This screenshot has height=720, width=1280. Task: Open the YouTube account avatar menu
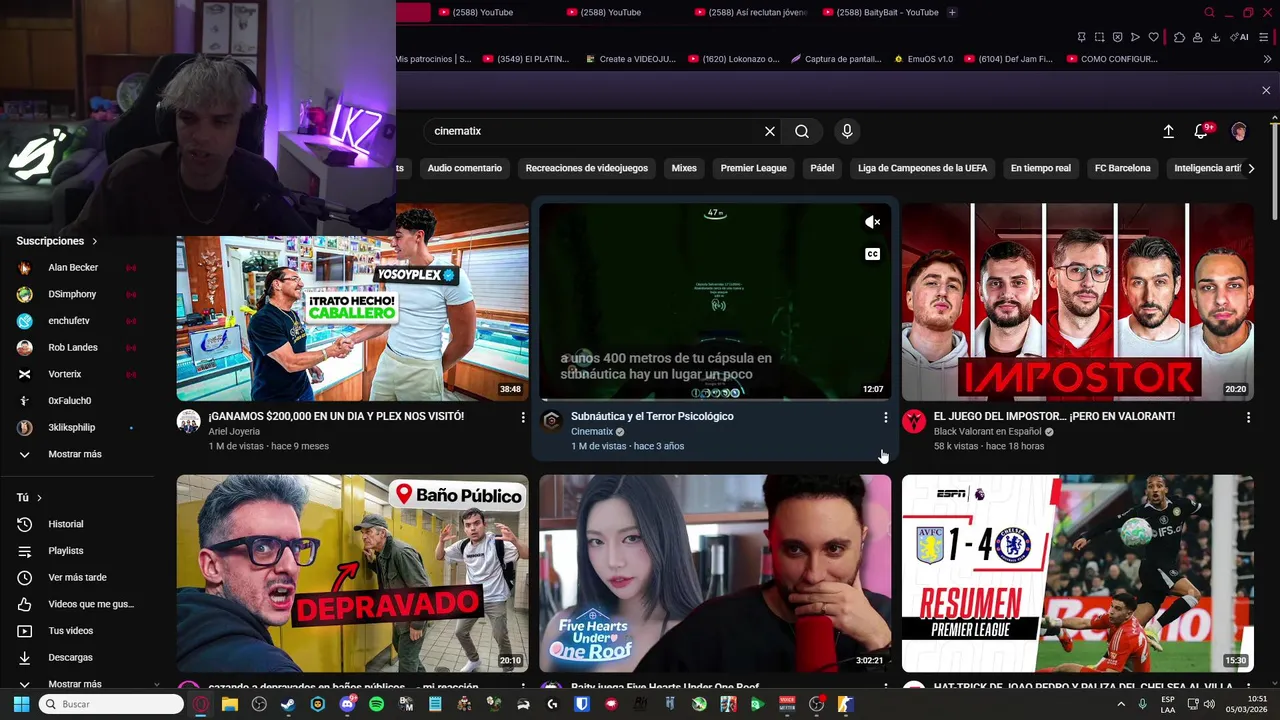pos(1239,131)
